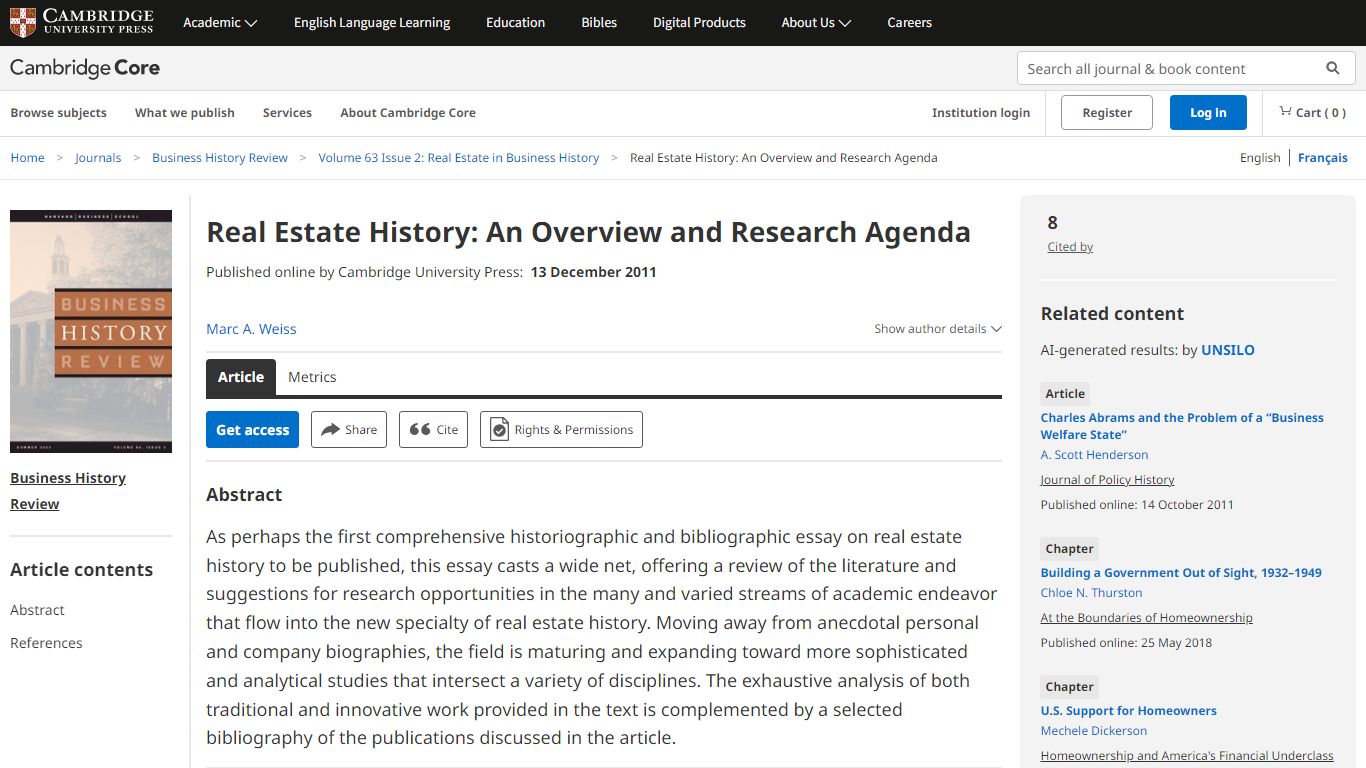
Task: Click Volume 63 Issue 2 breadcrumb
Action: tap(459, 158)
